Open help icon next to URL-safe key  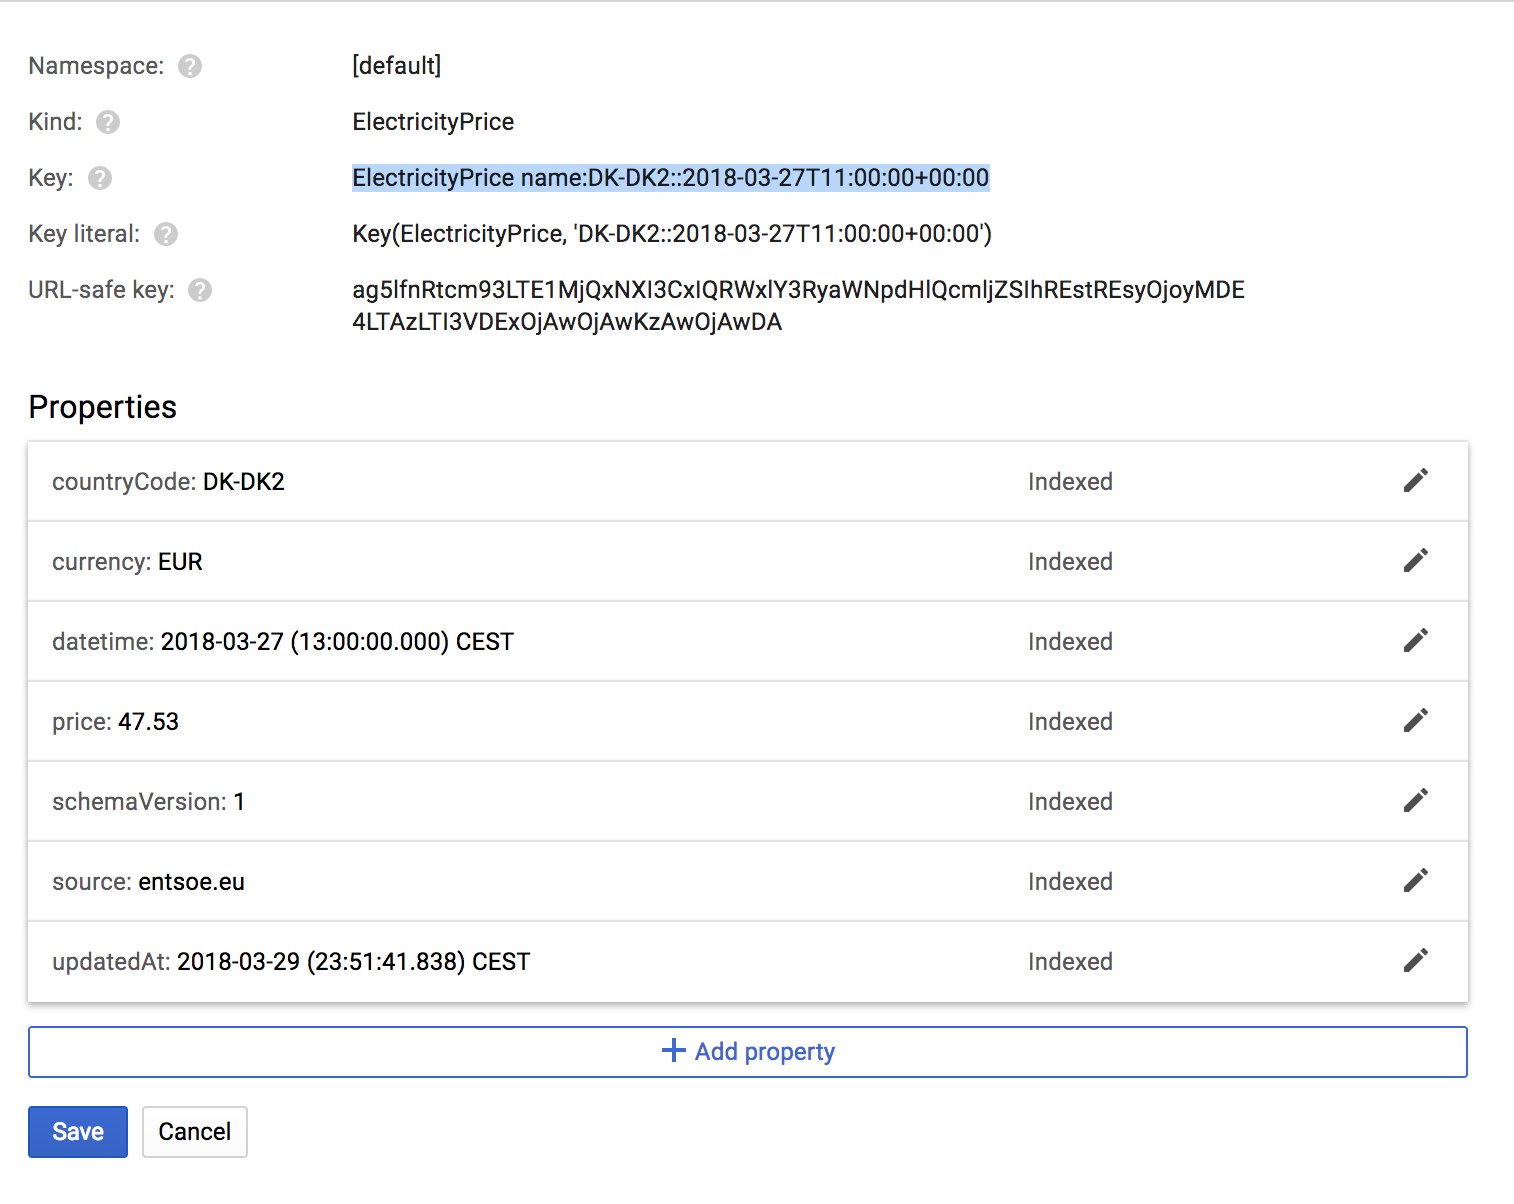[200, 290]
